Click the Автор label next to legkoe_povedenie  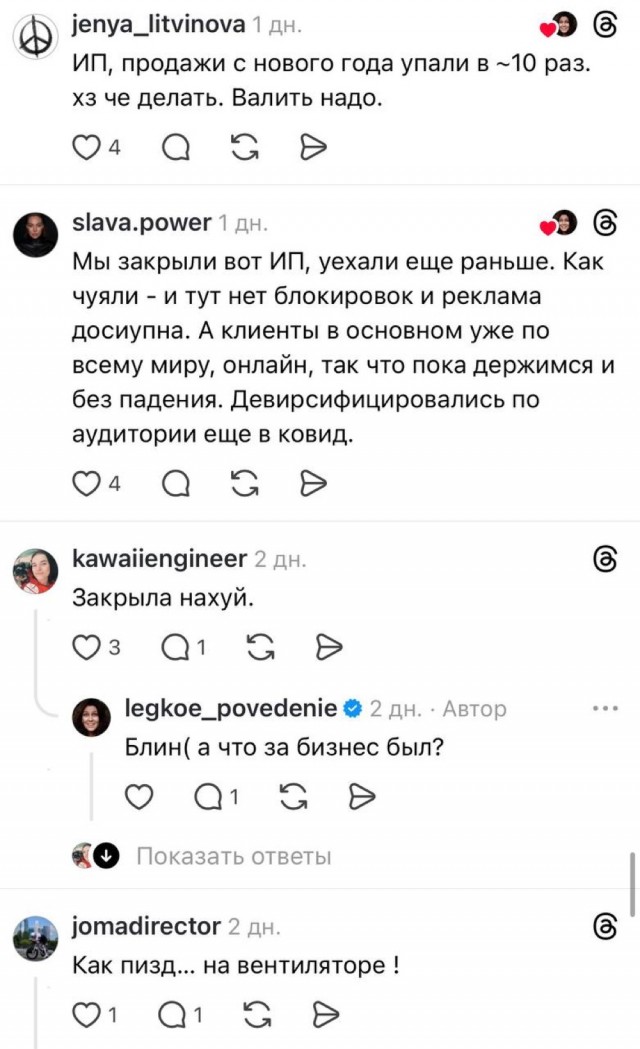coord(477,706)
